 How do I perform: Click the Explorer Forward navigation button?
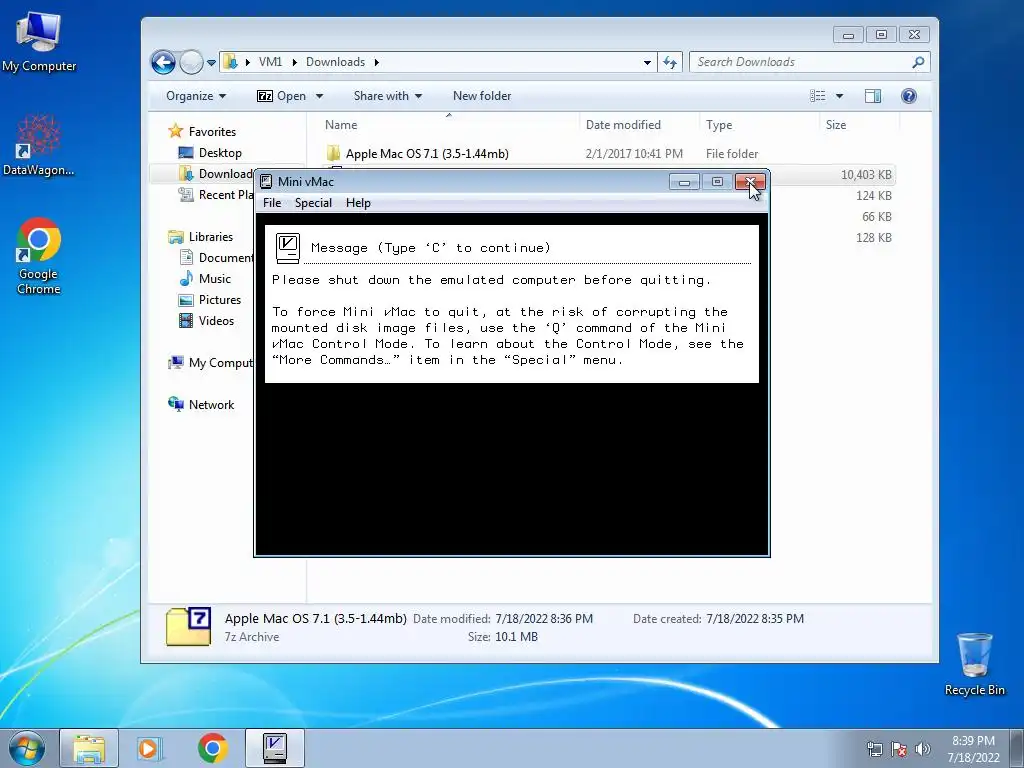[191, 63]
